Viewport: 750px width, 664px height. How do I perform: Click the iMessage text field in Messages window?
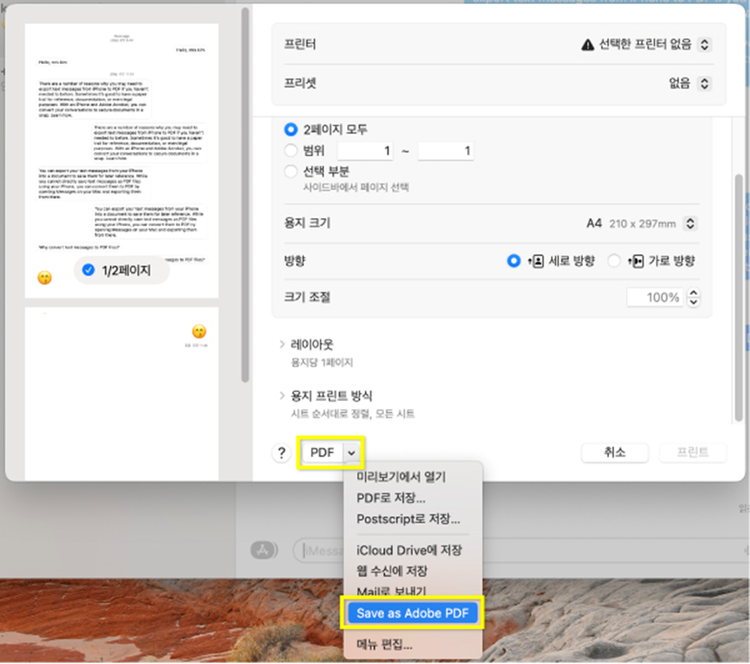[x=520, y=551]
